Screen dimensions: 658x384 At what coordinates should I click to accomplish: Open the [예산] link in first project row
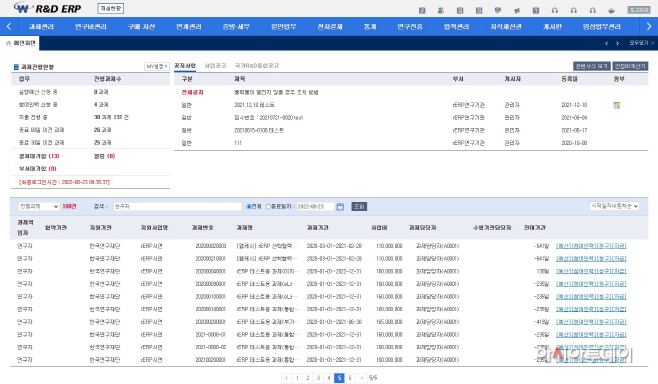563,246
